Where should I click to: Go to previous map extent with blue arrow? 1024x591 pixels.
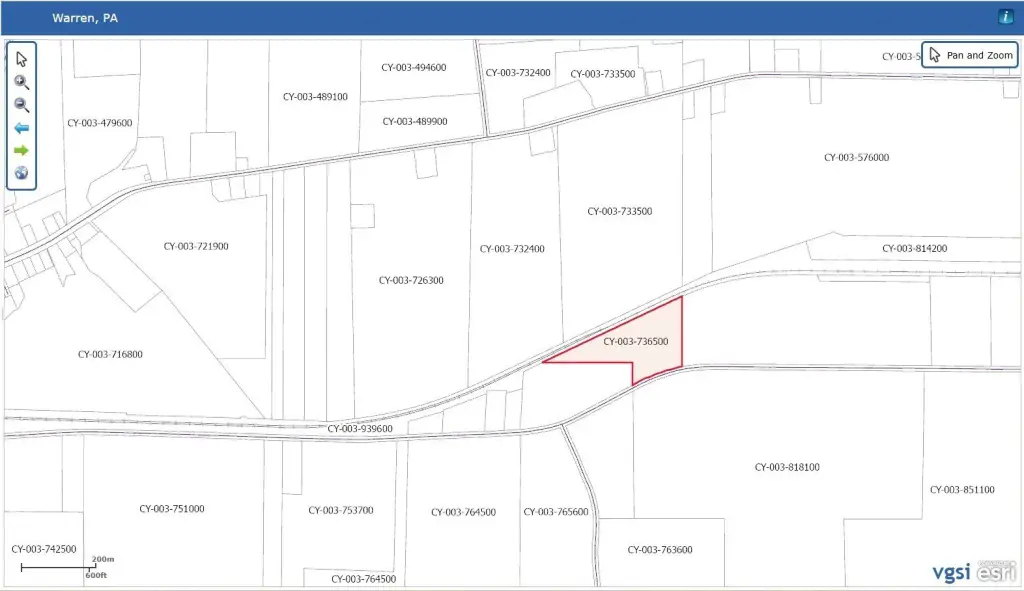coord(22,128)
